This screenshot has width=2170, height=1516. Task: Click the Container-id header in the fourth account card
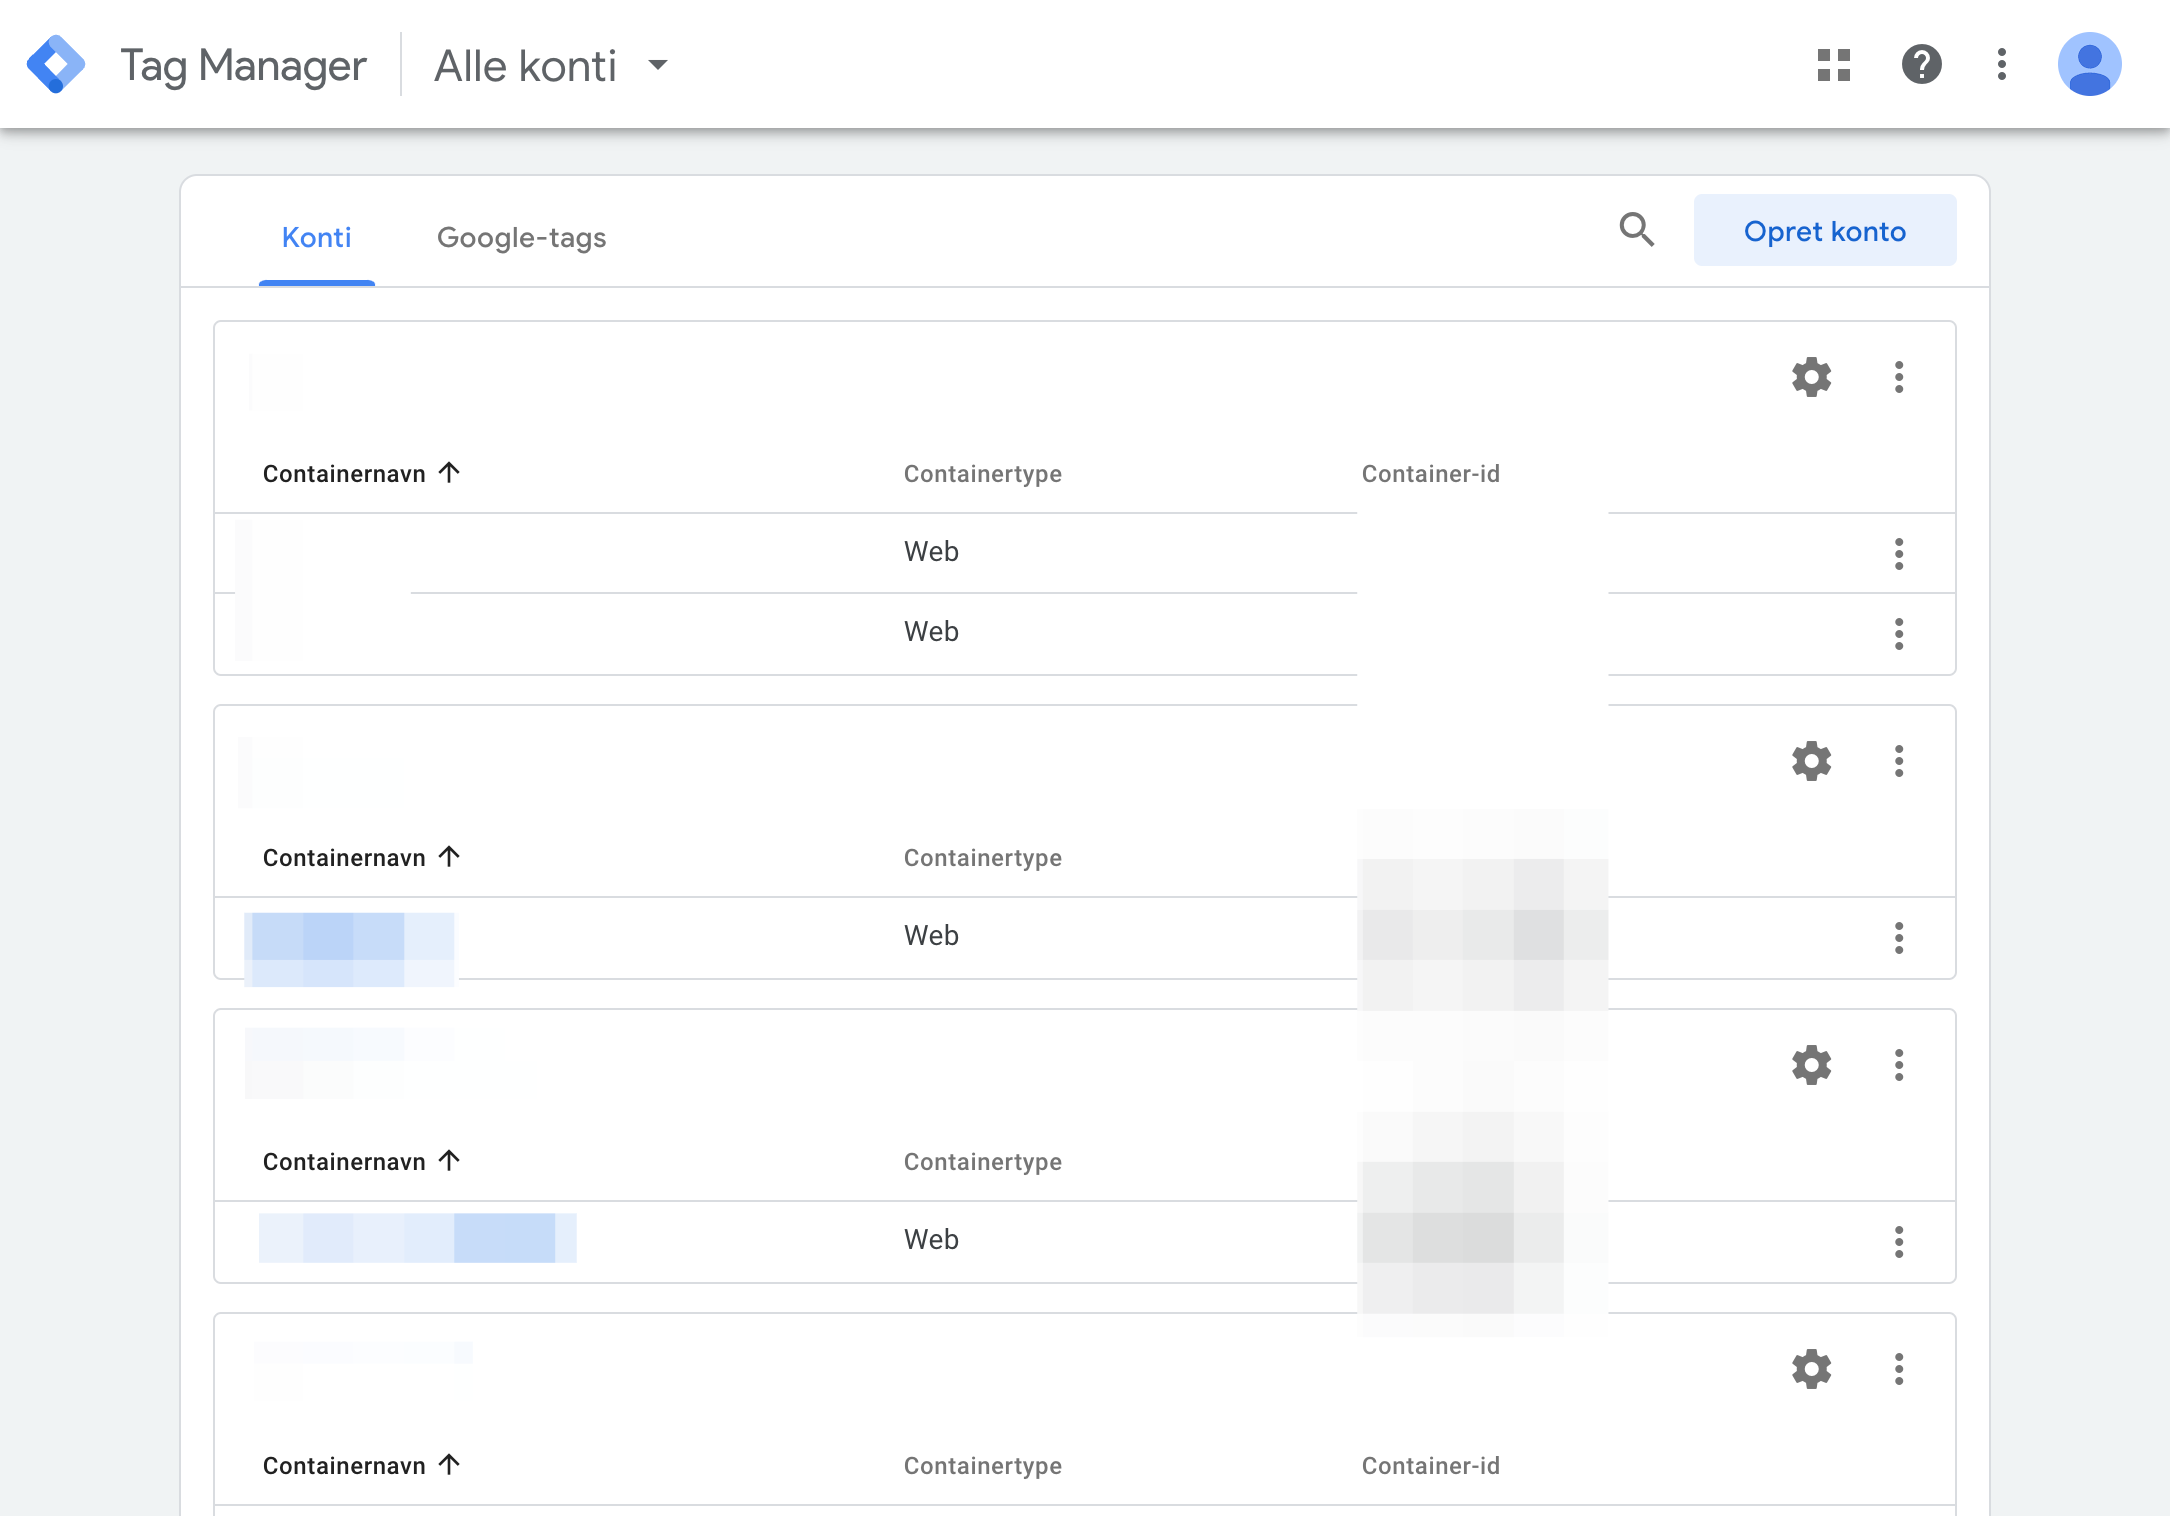coord(1430,1466)
